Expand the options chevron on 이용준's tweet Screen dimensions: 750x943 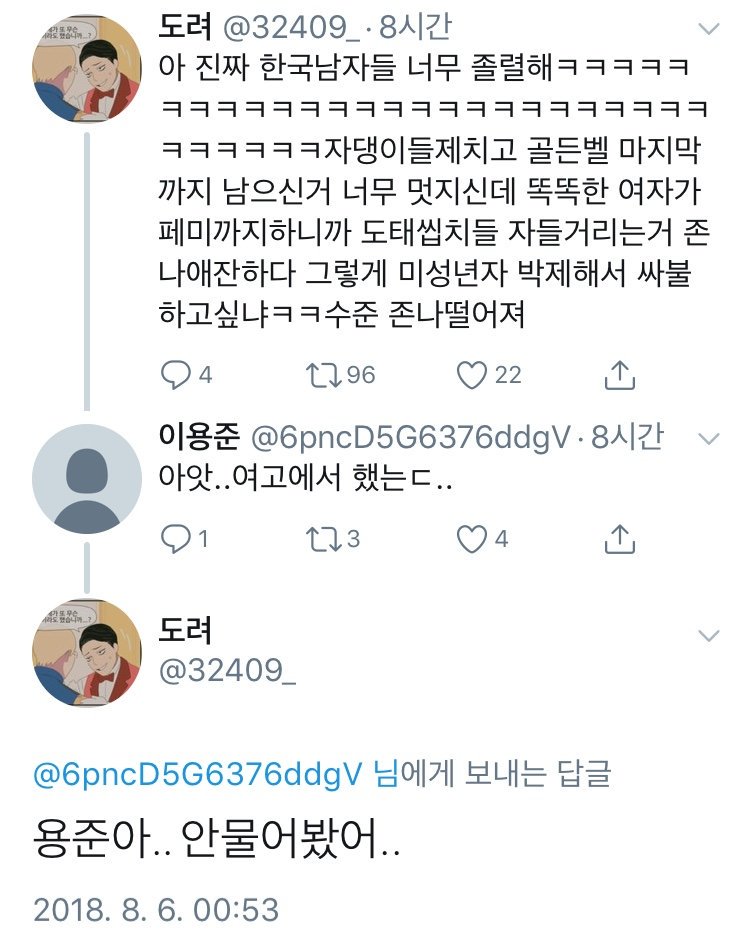[x=708, y=438]
